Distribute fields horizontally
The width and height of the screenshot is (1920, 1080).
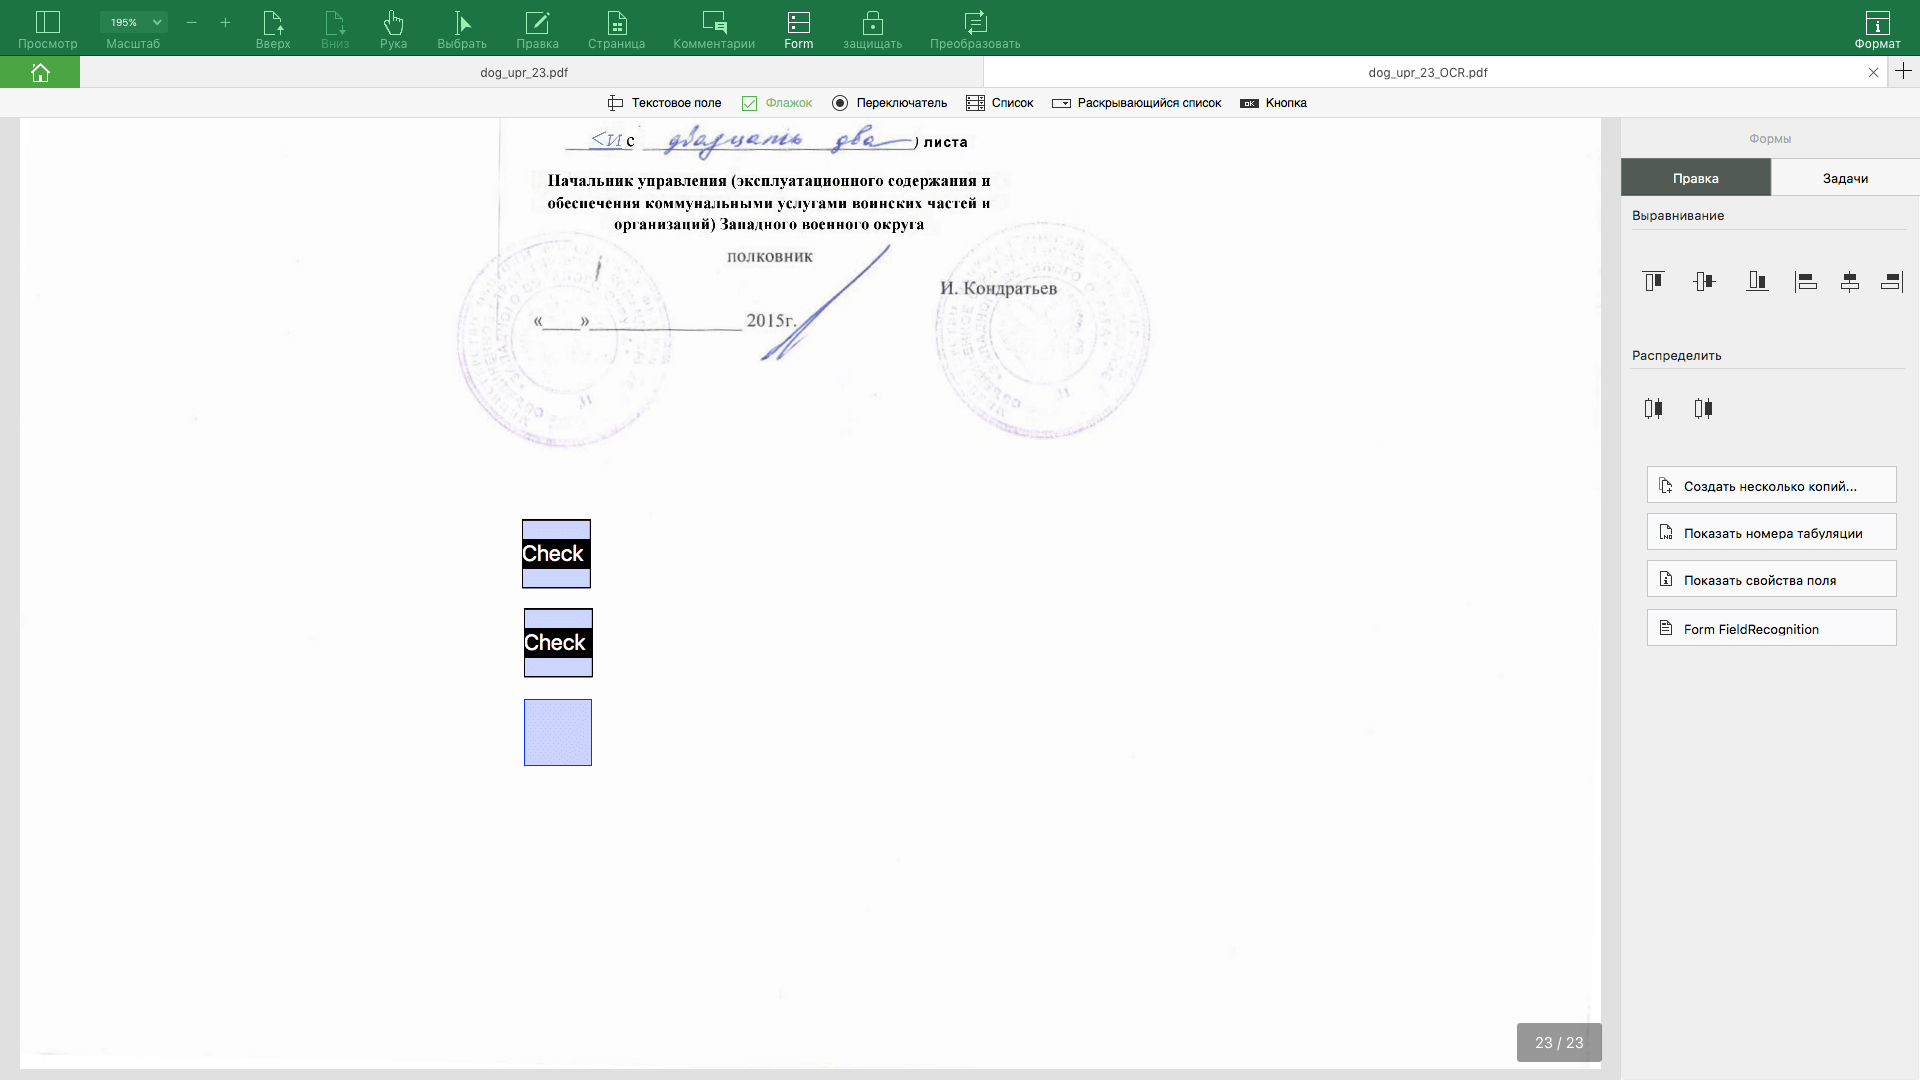click(1654, 408)
